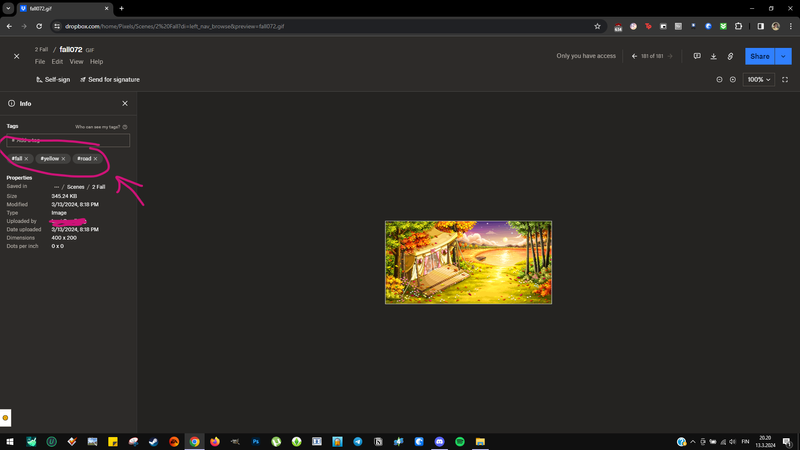Screen dimensions: 800x450
Task: Open Telegram from the taskbar
Action: [x=358, y=442]
